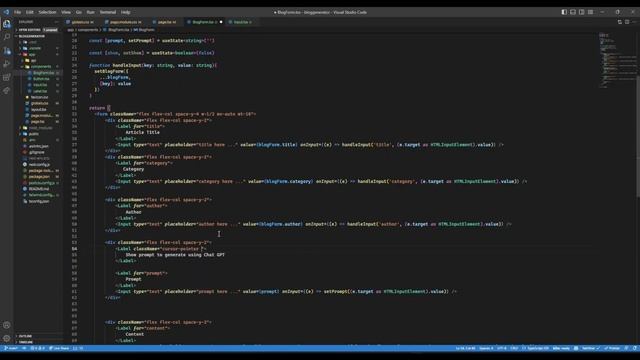Open the Manage gear icon
This screenshot has height=360, width=640.
(x=7, y=338)
